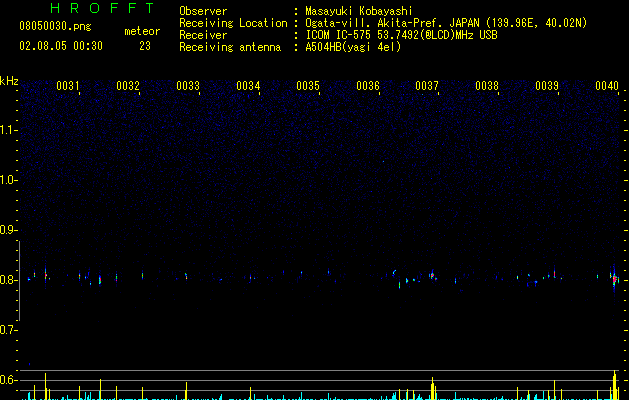
Task: Click the 0.8 frequency axis label
Action: [8, 280]
